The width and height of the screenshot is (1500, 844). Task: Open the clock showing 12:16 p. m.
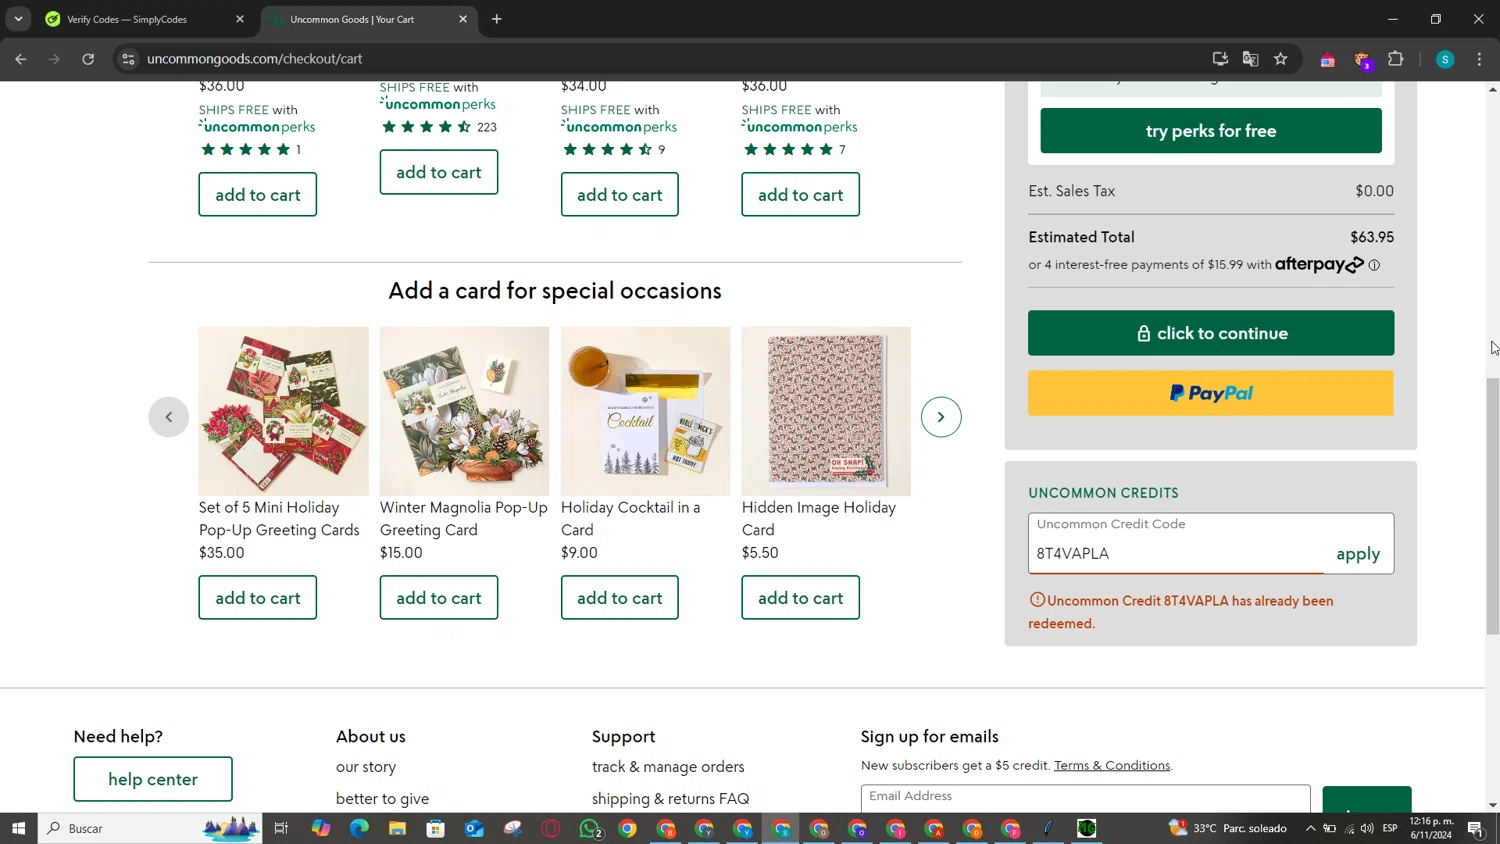pyautogui.click(x=1431, y=828)
